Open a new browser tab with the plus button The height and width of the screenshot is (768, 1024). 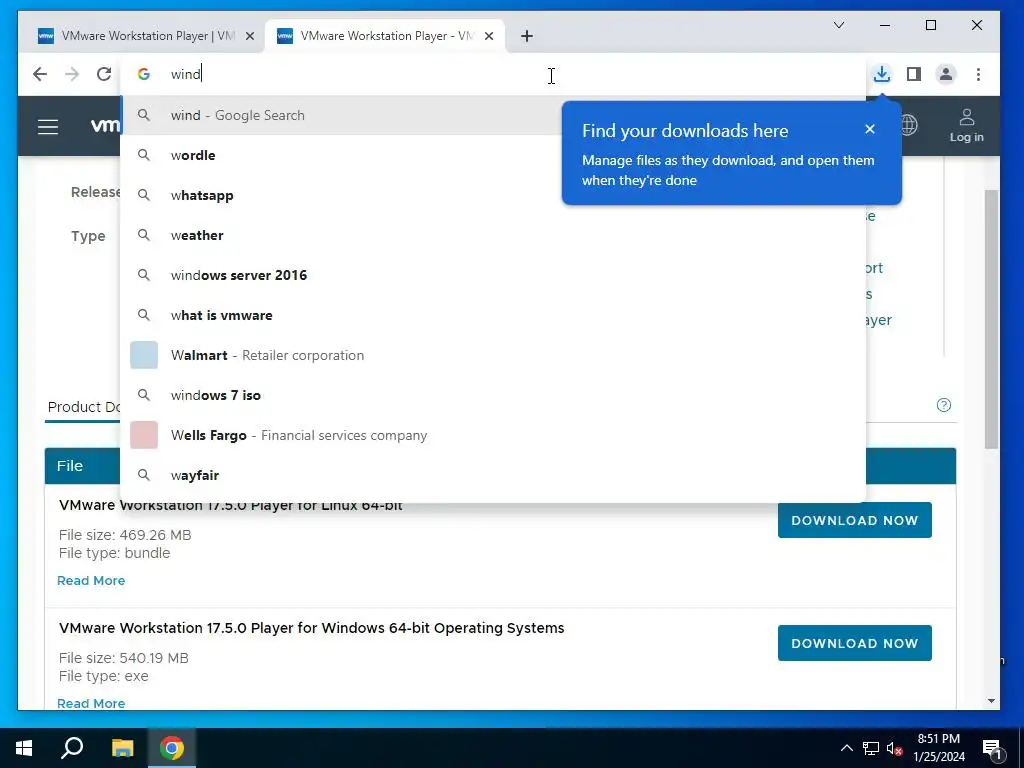click(x=527, y=36)
